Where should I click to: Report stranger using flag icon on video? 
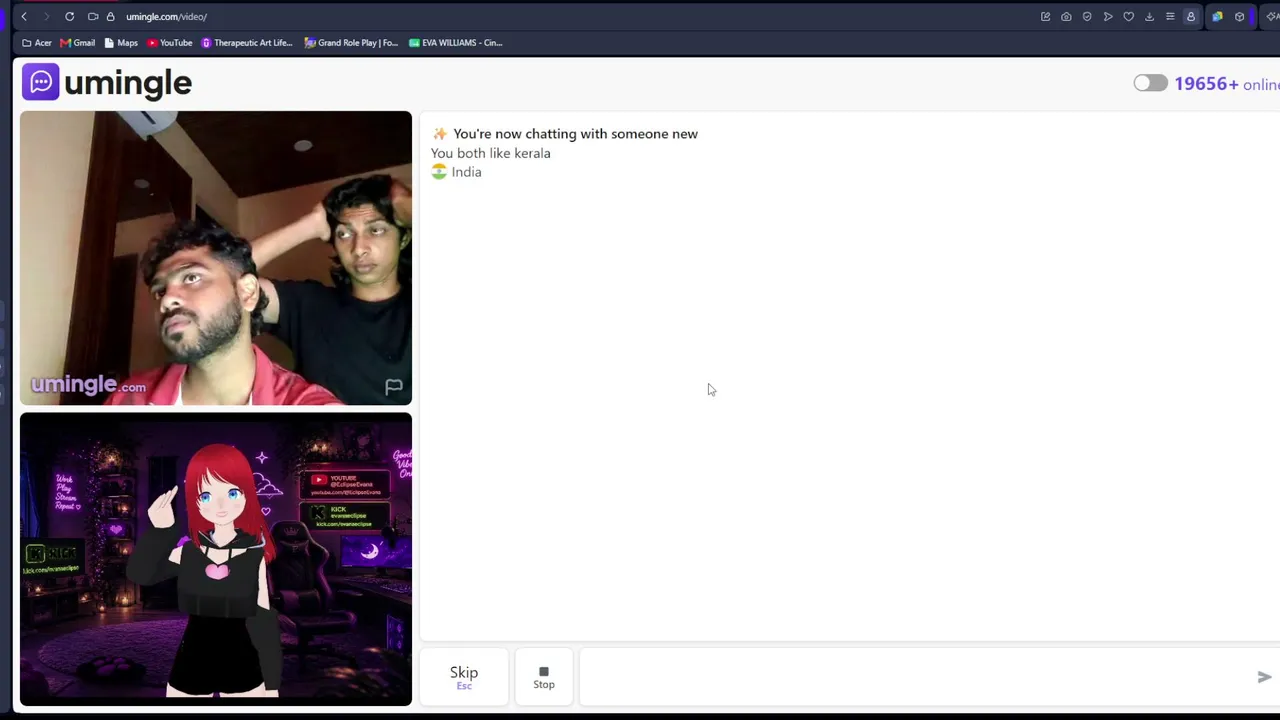[393, 387]
